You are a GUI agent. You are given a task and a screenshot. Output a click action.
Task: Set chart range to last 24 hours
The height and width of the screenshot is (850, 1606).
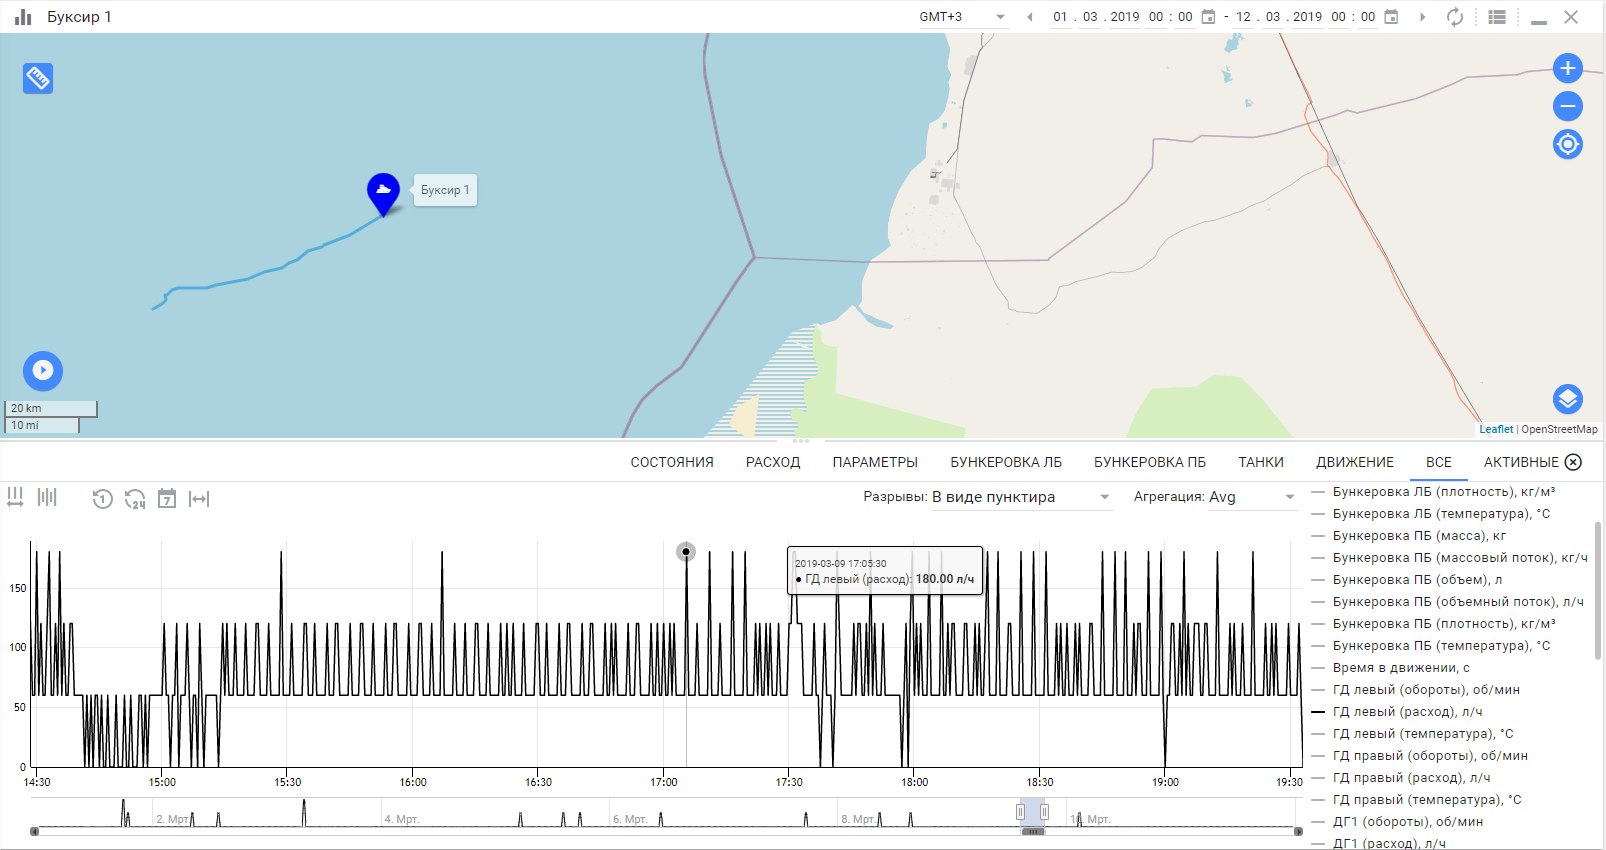135,499
